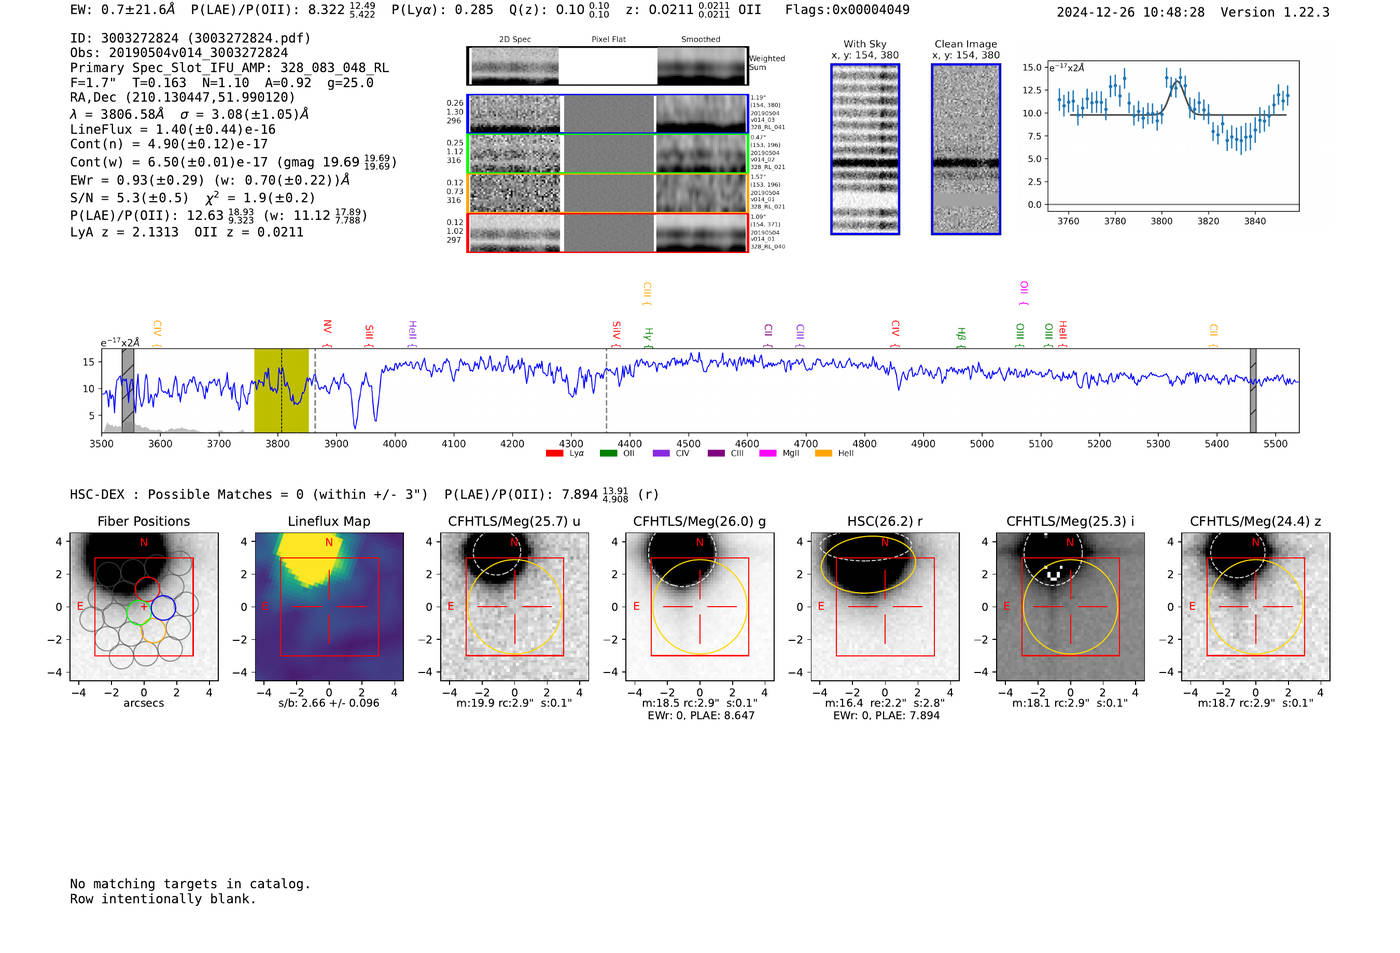Click the Obs: 20190504v014_3003272824 line
The height and width of the screenshot is (953, 1400).
click(x=179, y=53)
